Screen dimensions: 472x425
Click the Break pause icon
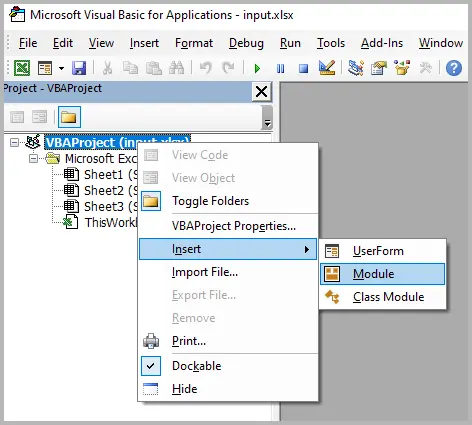[281, 69]
